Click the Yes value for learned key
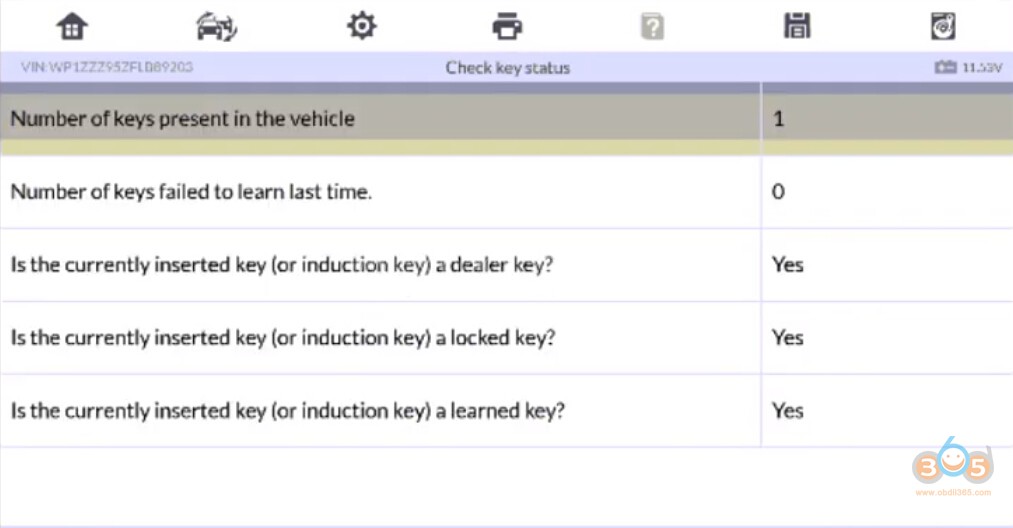Viewport: 1013px width, 528px height. click(x=787, y=411)
